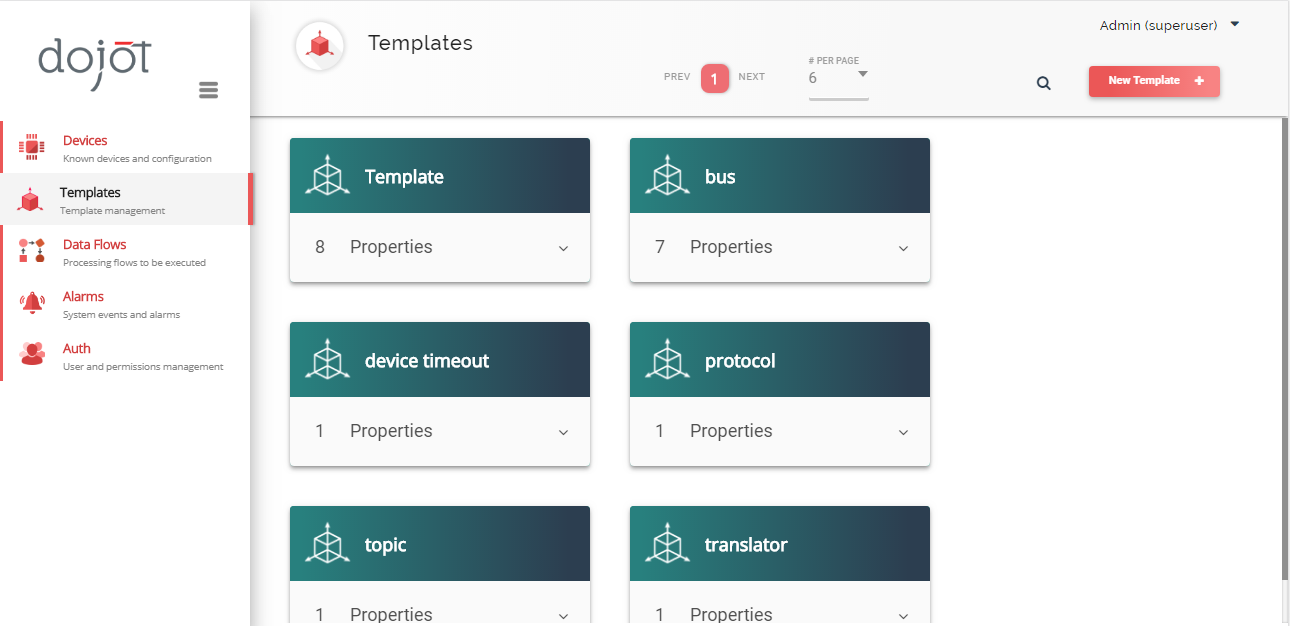The image size is (1290, 626).
Task: Click the hamburger menu below the dojot logo
Action: point(208,89)
